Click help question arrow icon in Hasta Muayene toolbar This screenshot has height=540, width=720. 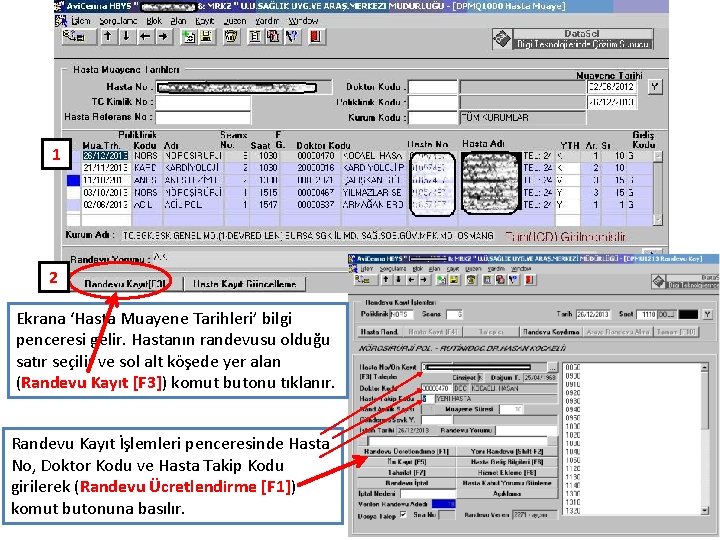click(292, 37)
